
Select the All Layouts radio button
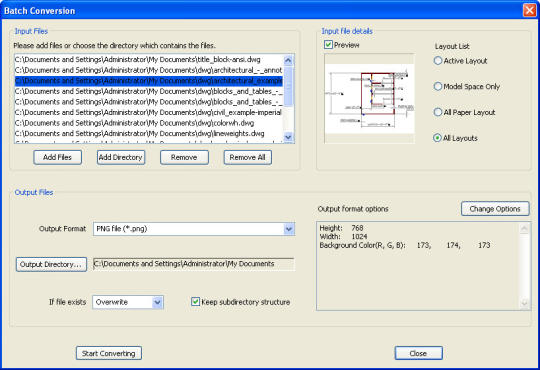(437, 138)
